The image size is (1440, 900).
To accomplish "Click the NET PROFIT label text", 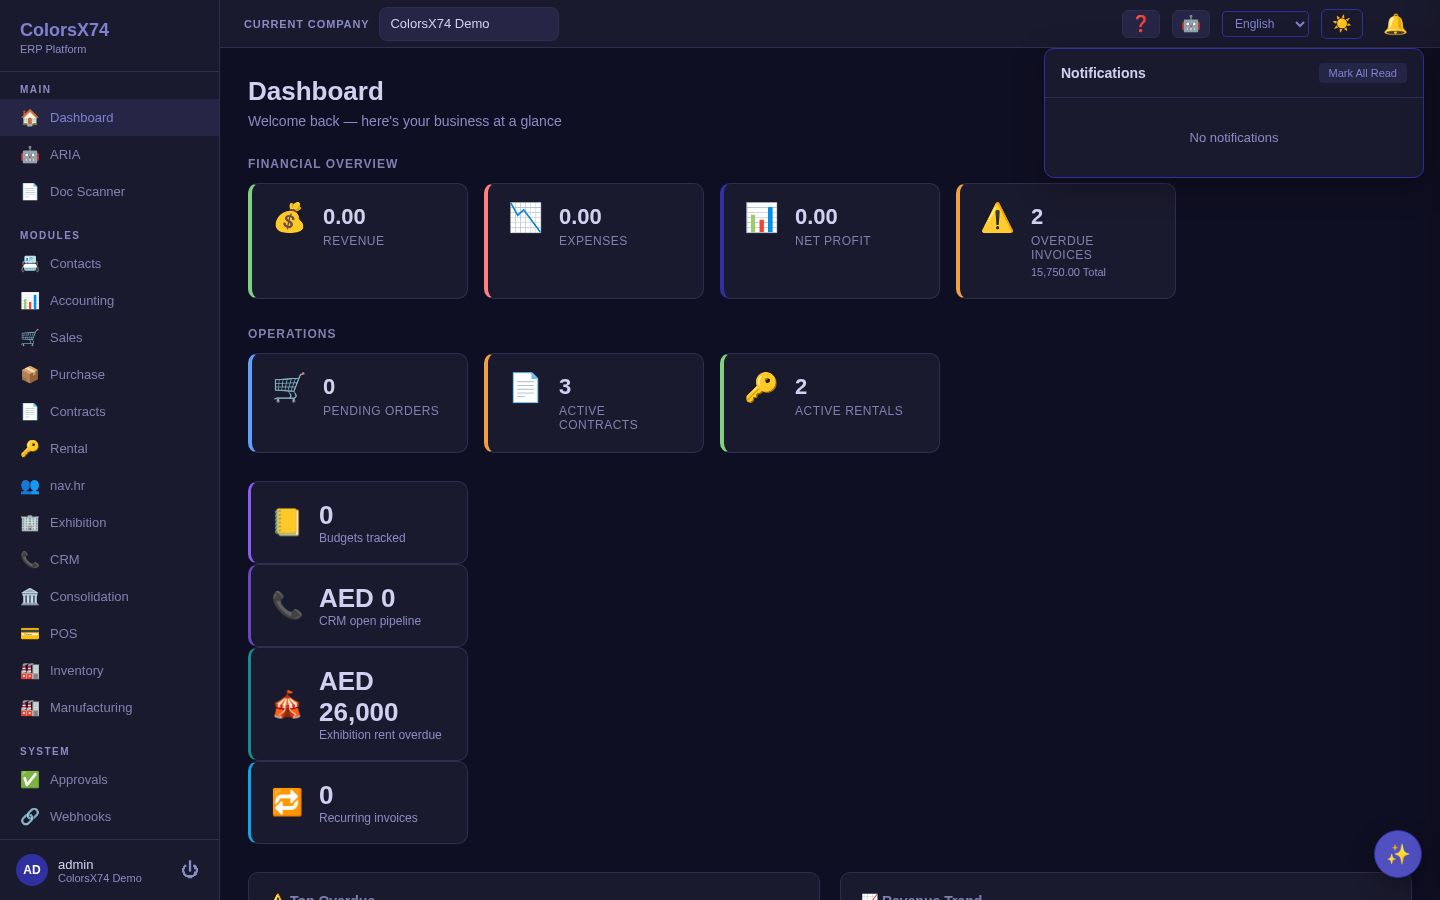I will [833, 241].
